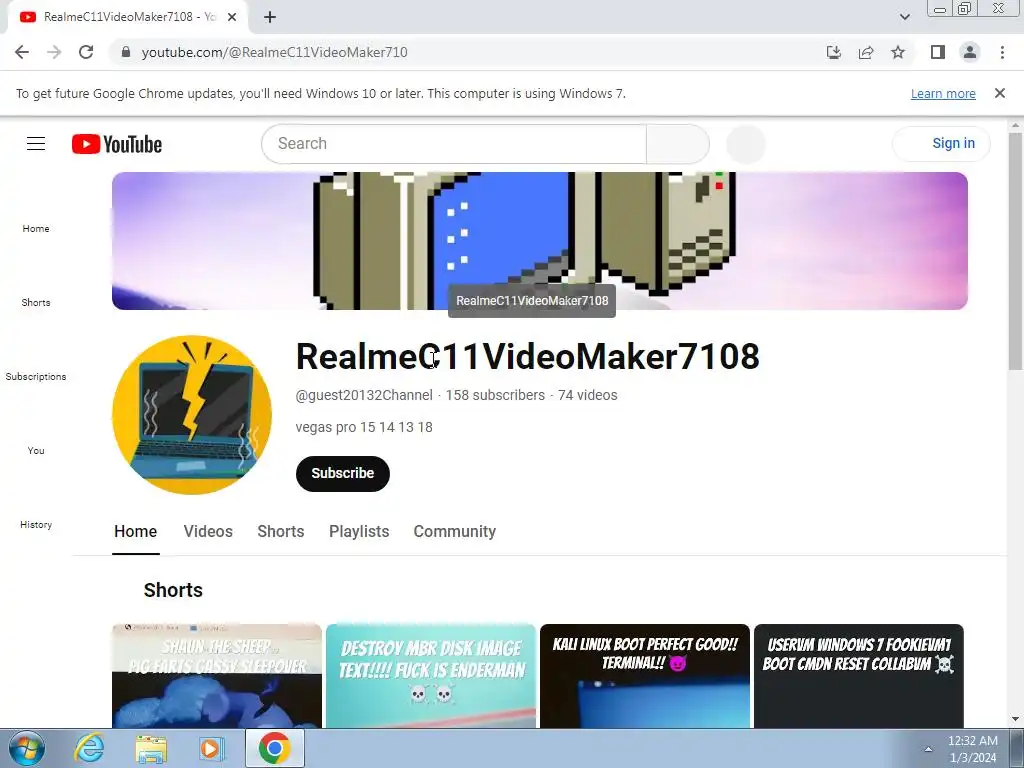Dismiss the Chrome update notification bar
This screenshot has height=768, width=1024.
(999, 93)
